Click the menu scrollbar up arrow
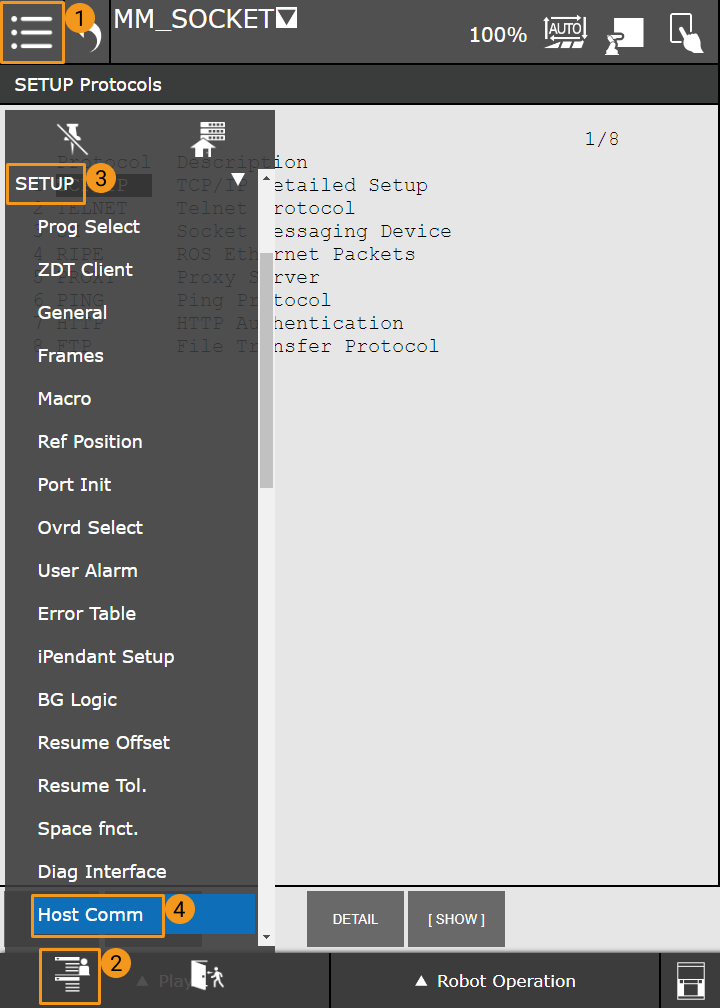Image resolution: width=720 pixels, height=1008 pixels. click(x=266, y=178)
